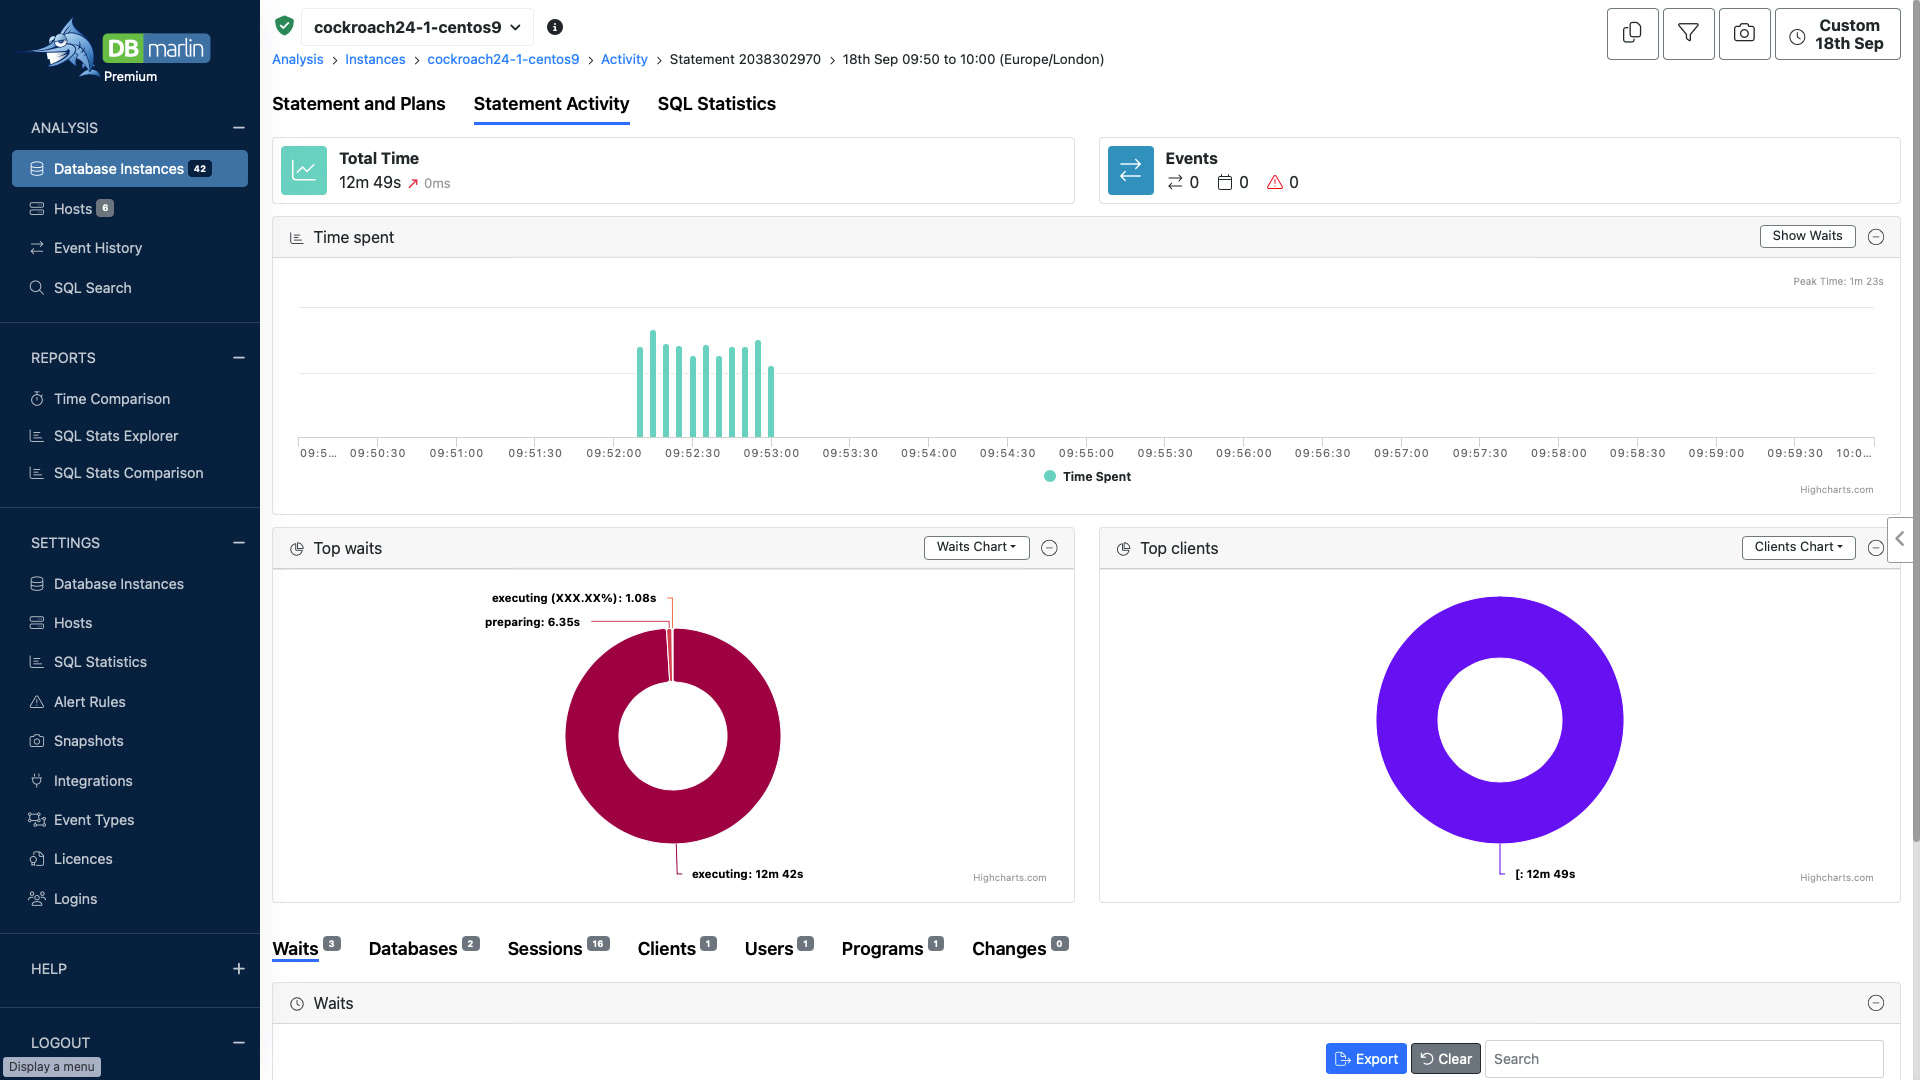Screen dimensions: 1920x1080
Task: Expand the right side panel chevron
Action: tap(1900, 539)
